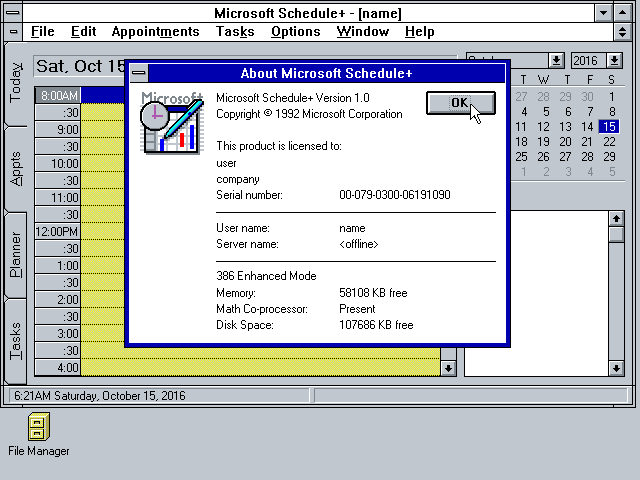Viewport: 640px width, 480px height.
Task: Switch to the Today tab
Action: tap(16, 82)
